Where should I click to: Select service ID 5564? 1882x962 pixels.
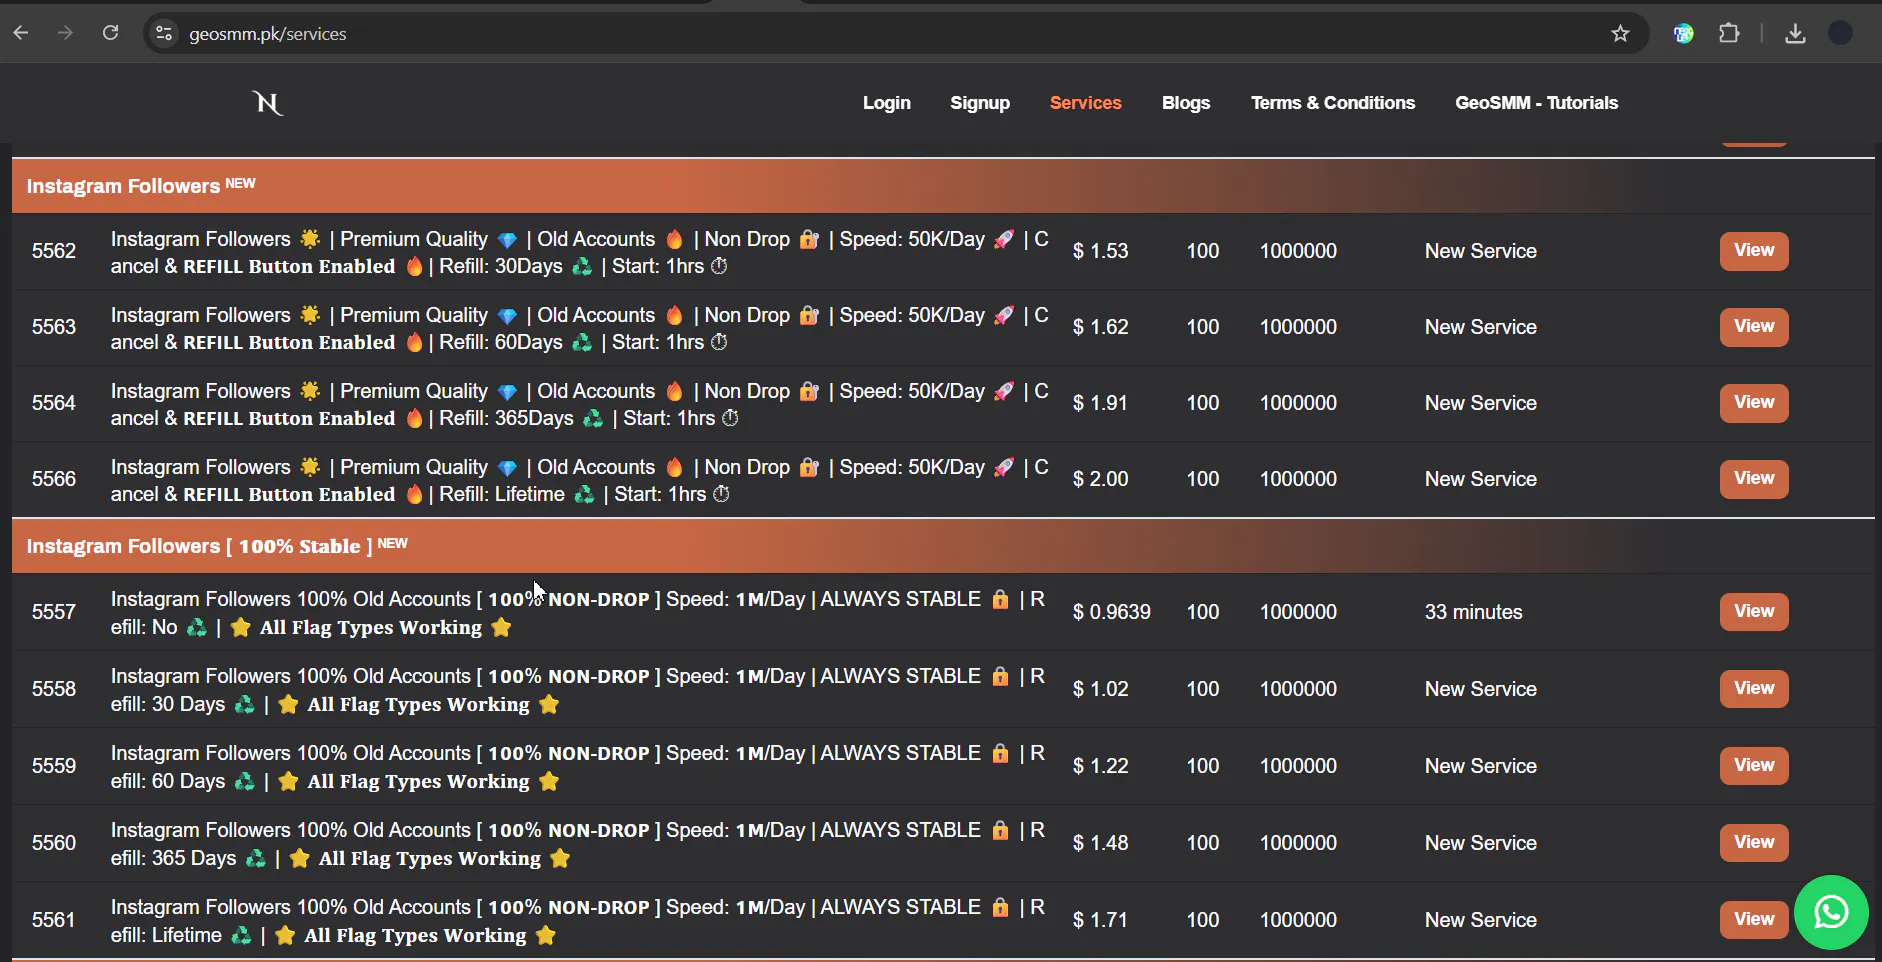(54, 403)
